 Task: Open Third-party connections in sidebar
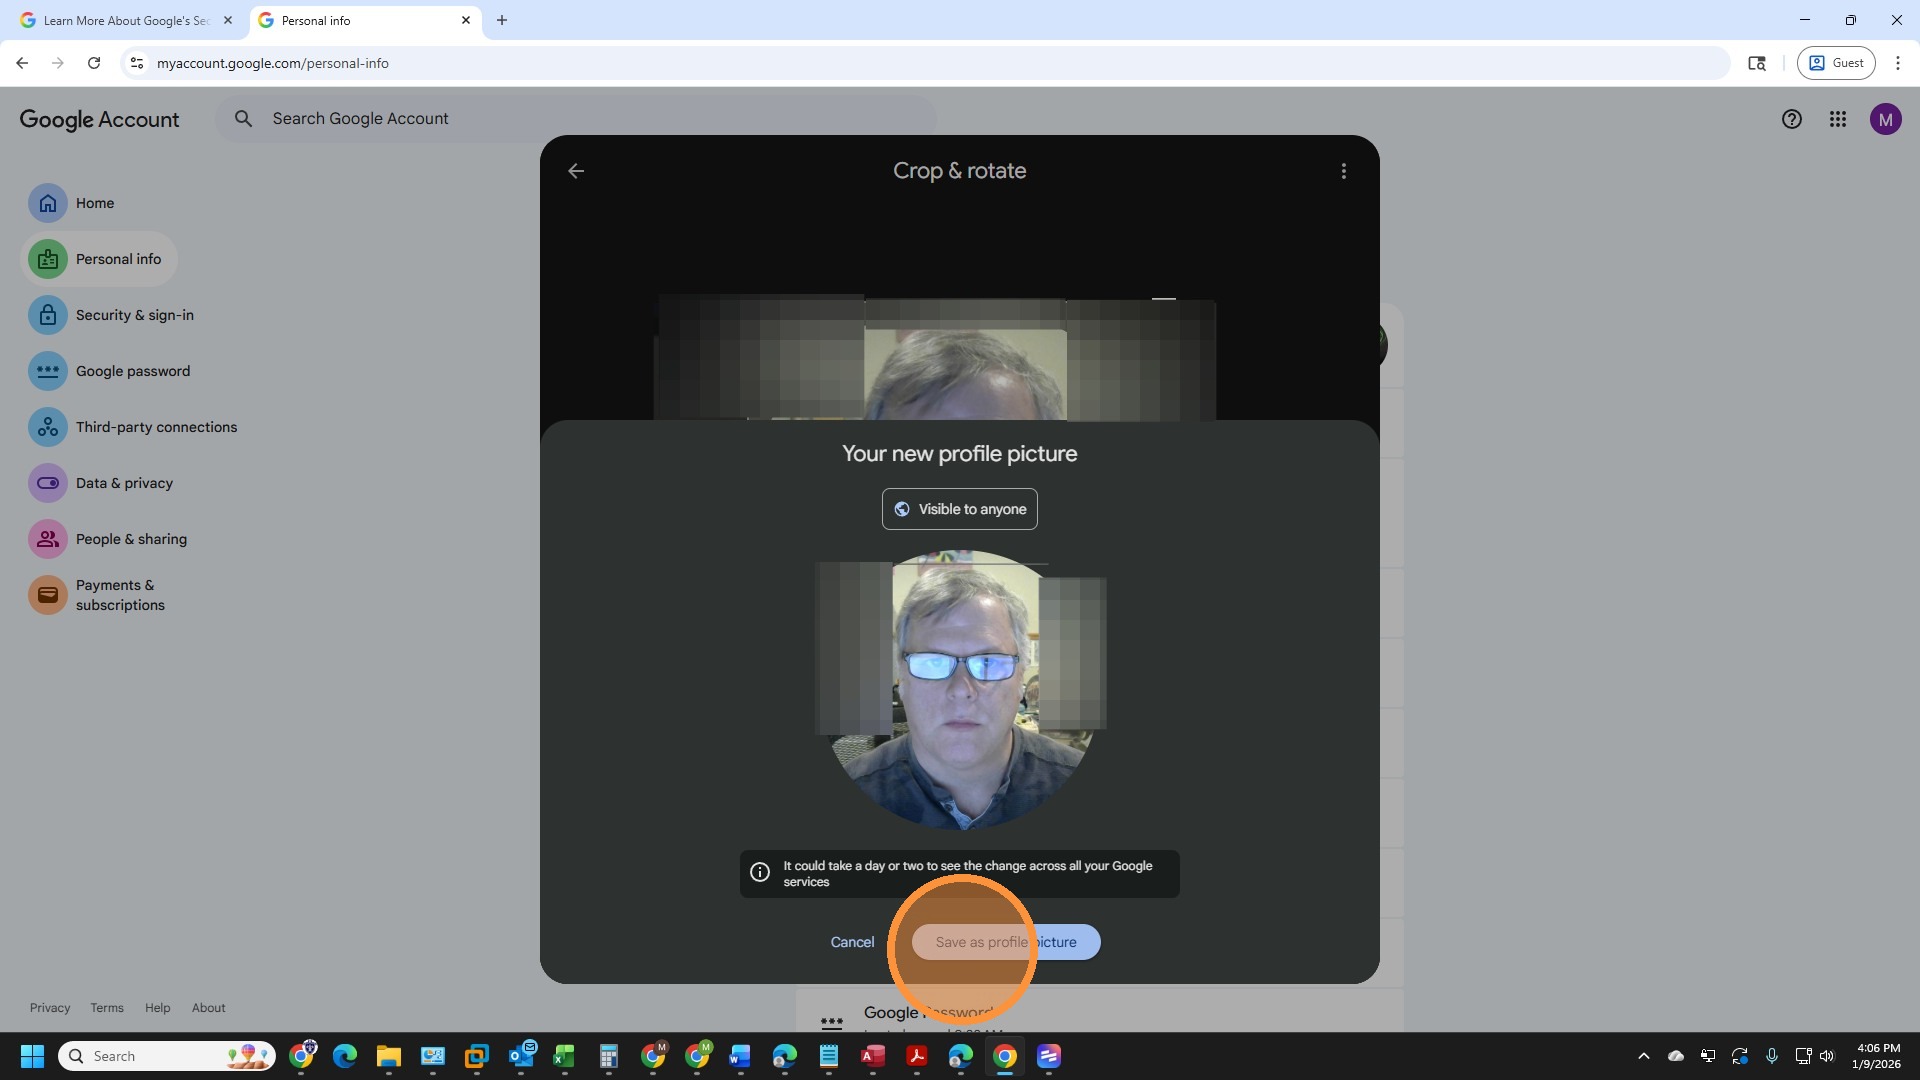(155, 427)
